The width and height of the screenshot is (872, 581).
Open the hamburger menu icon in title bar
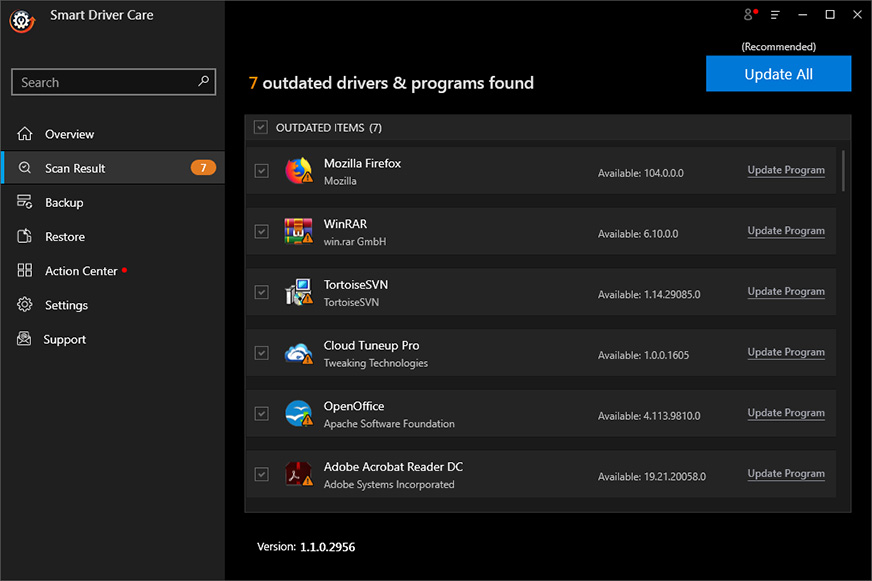tap(775, 15)
